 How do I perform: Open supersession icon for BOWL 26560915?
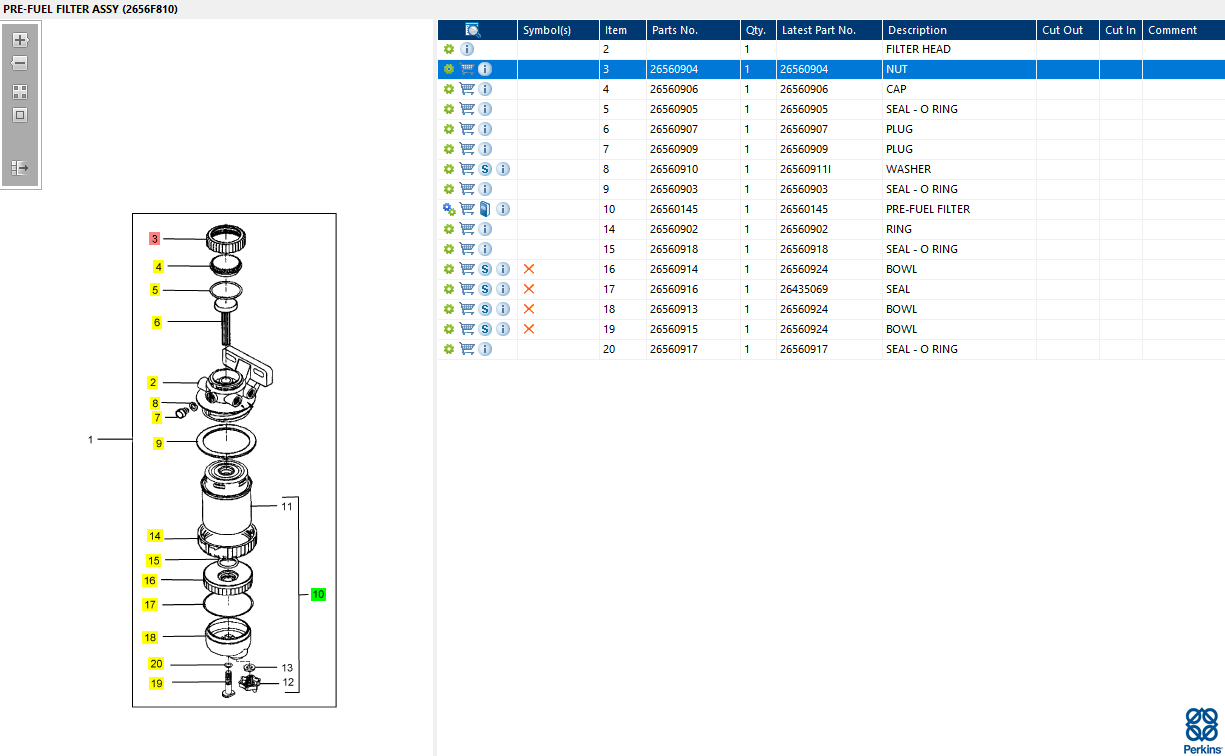[485, 329]
